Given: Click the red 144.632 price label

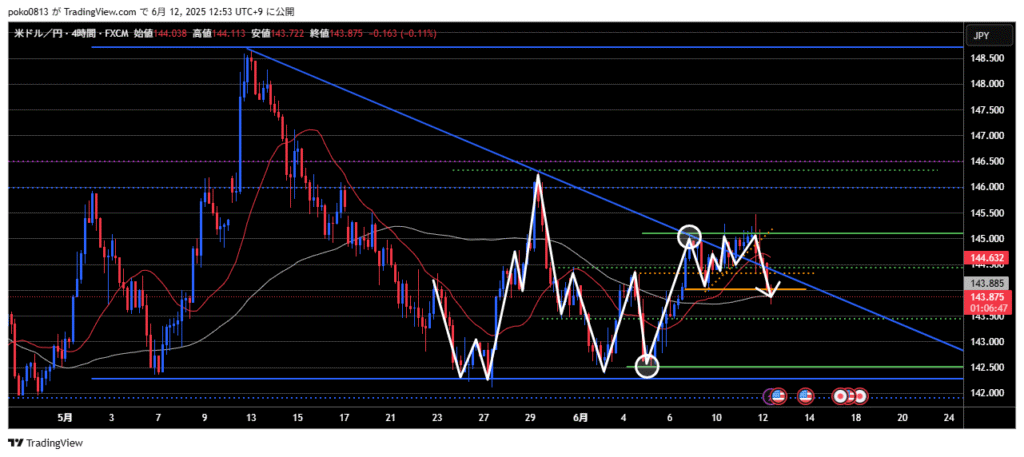Looking at the screenshot, I should pyautogui.click(x=985, y=259).
